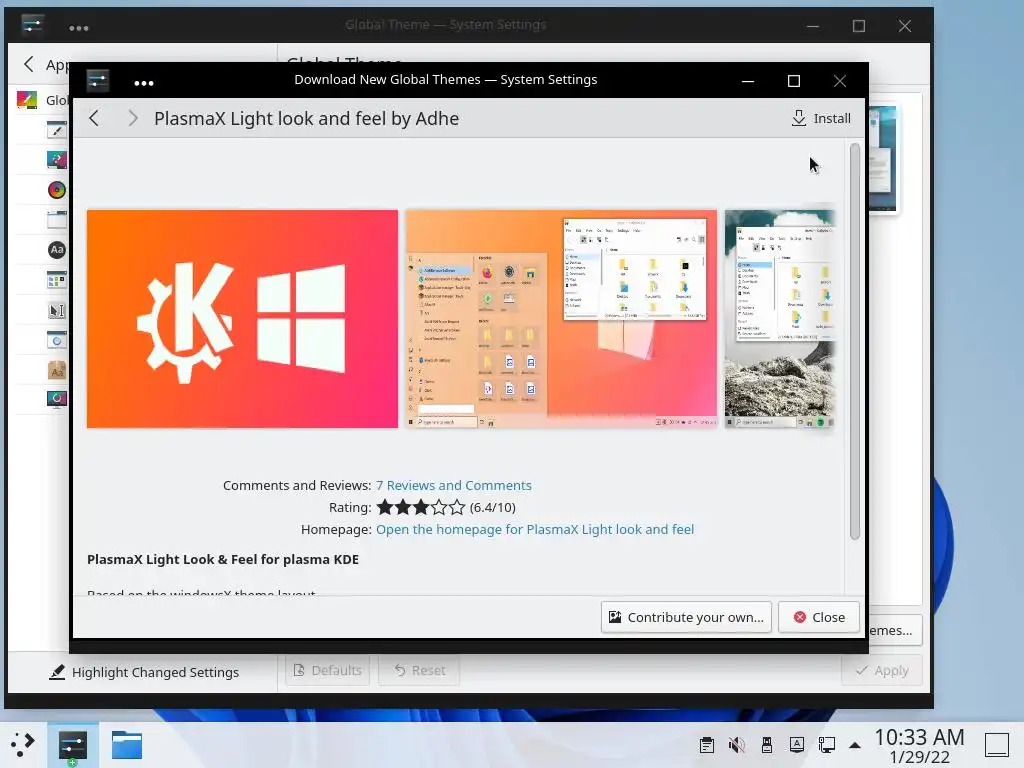Image resolution: width=1024 pixels, height=768 pixels.
Task: Open Launch Feedback item in settings sidebar
Action: pyautogui.click(x=57, y=340)
